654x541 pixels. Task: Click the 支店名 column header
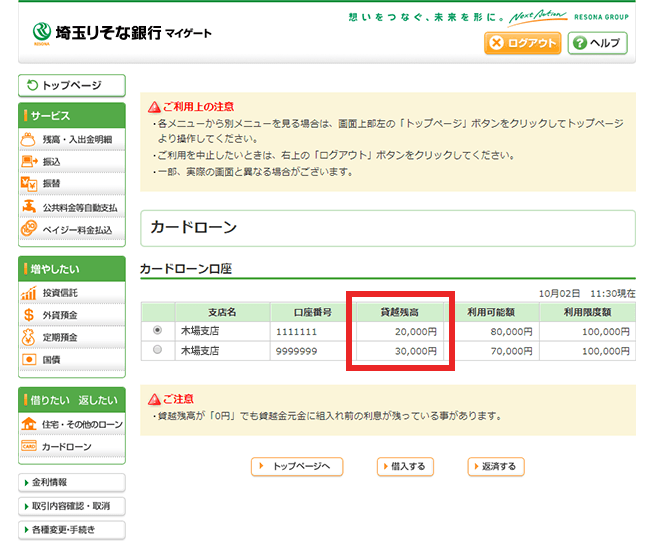click(x=222, y=312)
